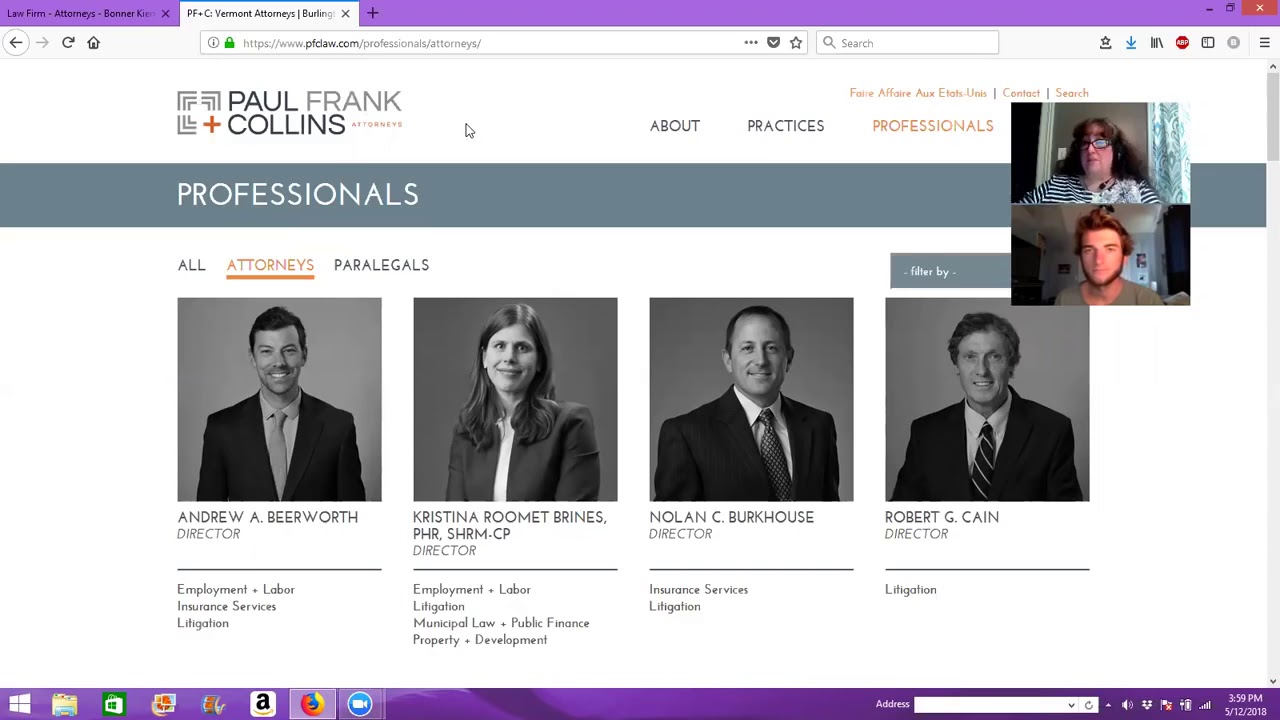Open the PROFESSIONALS navigation menu
The height and width of the screenshot is (720, 1280).
pos(933,126)
